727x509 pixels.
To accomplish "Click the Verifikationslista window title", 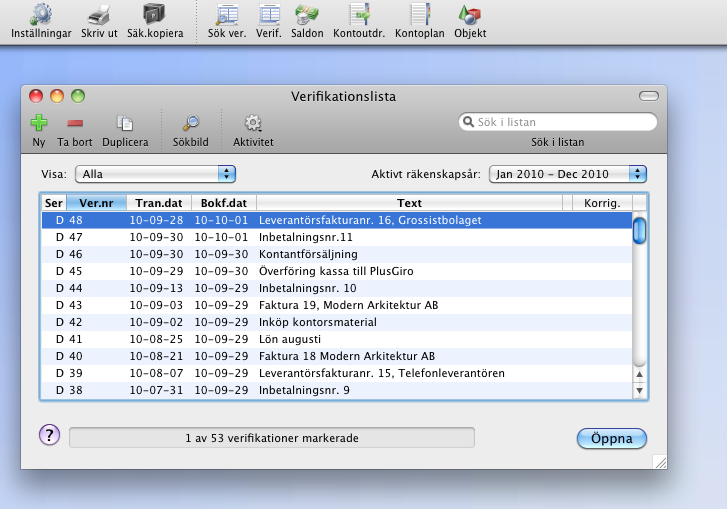I will point(344,96).
